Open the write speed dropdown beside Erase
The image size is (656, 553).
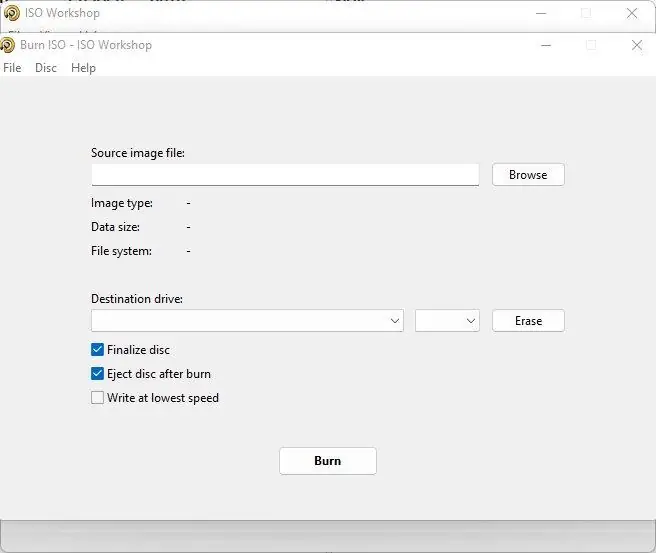pos(447,321)
